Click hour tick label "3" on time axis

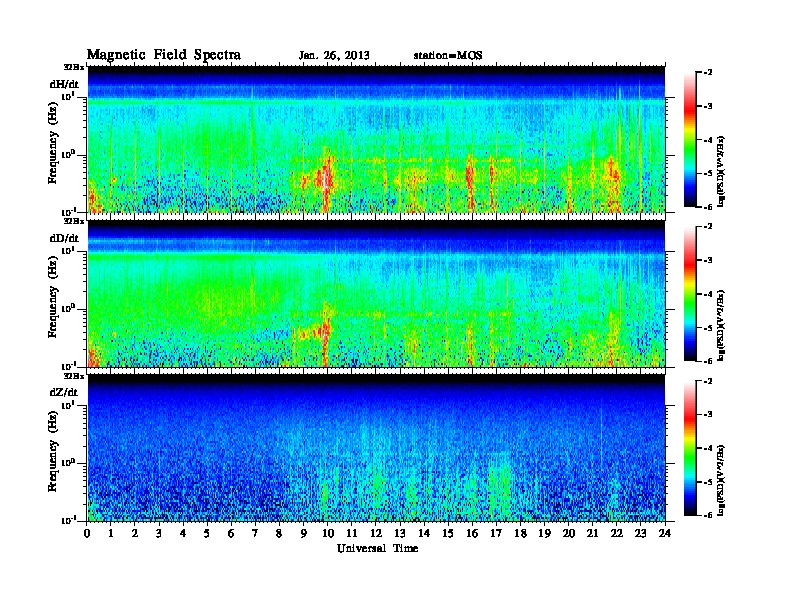(159, 534)
